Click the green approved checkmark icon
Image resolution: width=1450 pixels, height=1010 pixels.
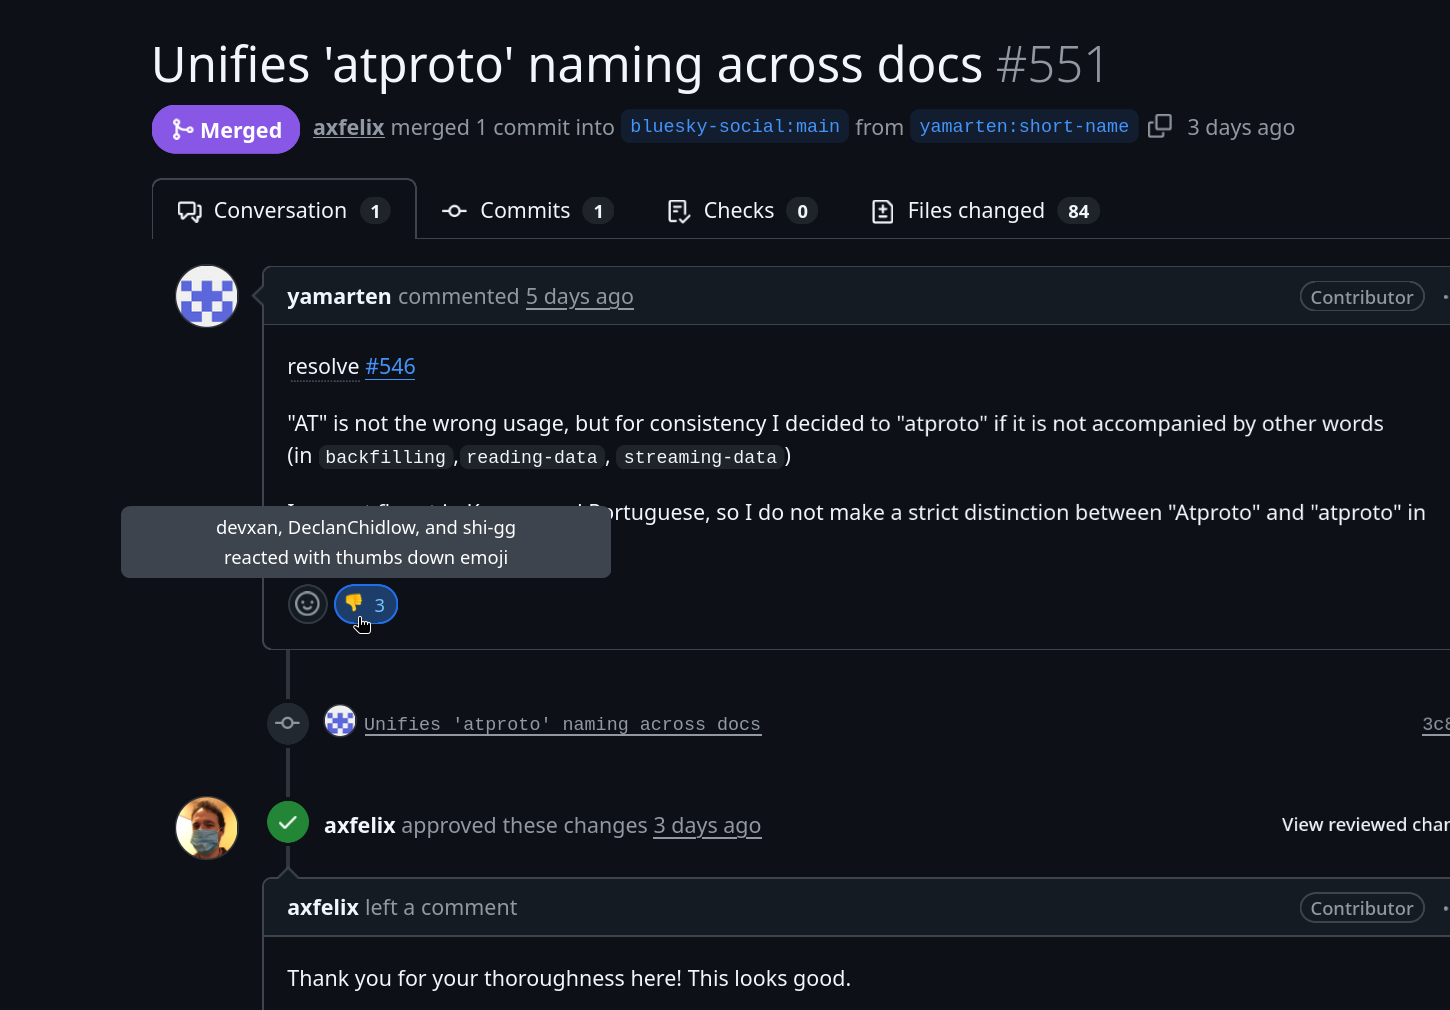point(288,823)
